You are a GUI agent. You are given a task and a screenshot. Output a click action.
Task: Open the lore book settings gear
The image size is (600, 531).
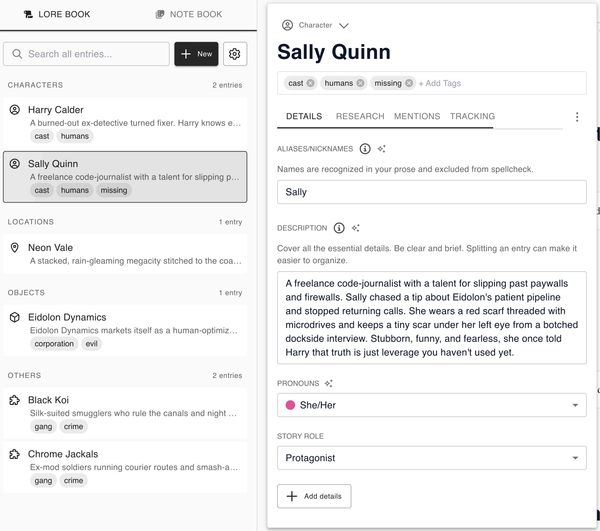coord(235,54)
